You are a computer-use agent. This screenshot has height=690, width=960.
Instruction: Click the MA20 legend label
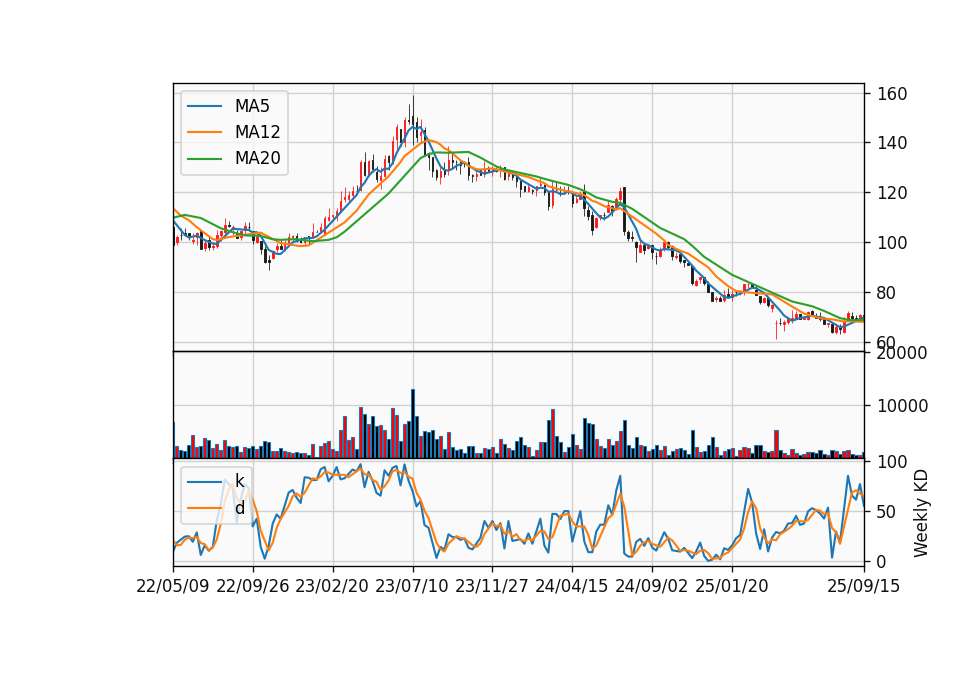click(x=257, y=158)
